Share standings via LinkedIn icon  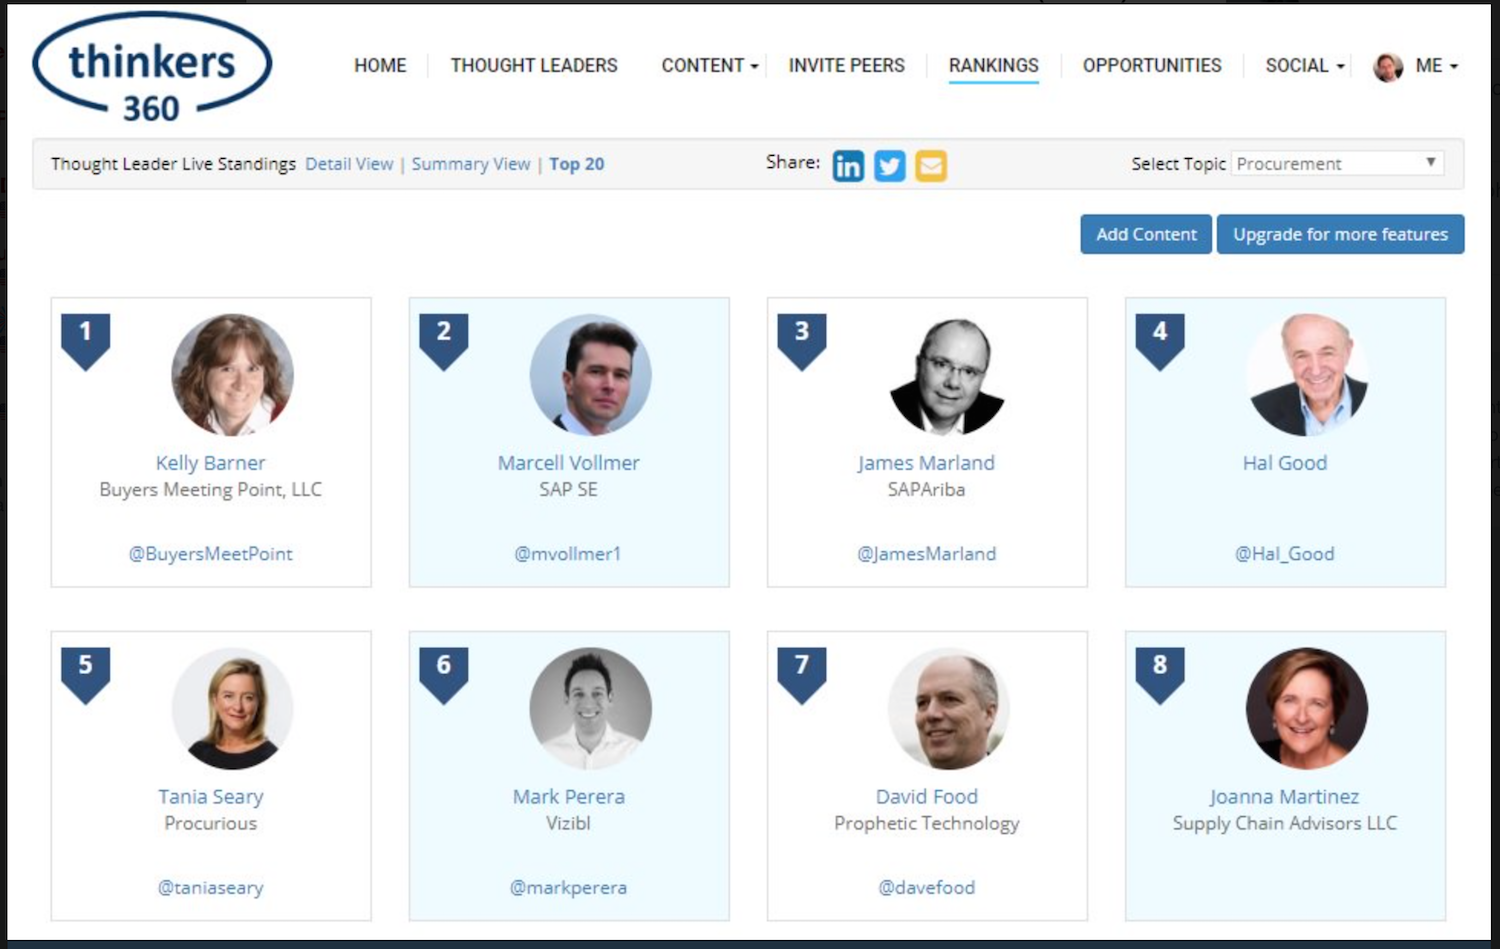pos(848,165)
